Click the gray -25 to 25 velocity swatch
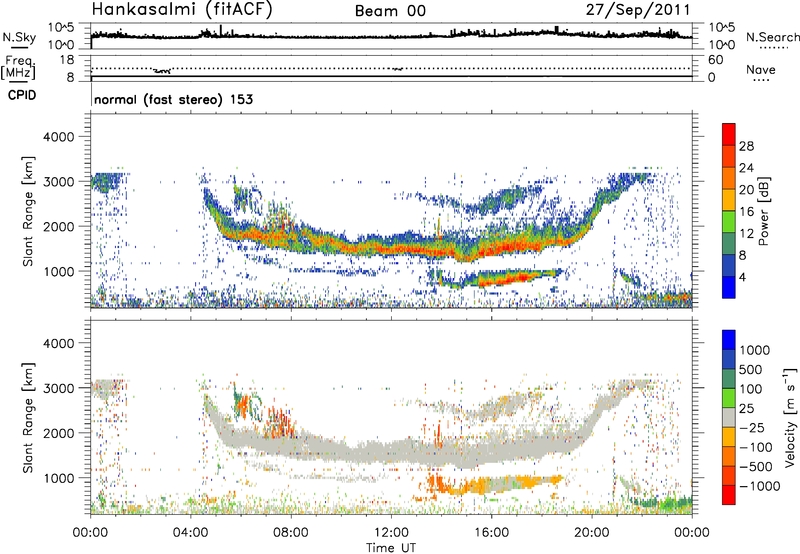Image resolution: width=800 pixels, height=554 pixels. pos(729,418)
